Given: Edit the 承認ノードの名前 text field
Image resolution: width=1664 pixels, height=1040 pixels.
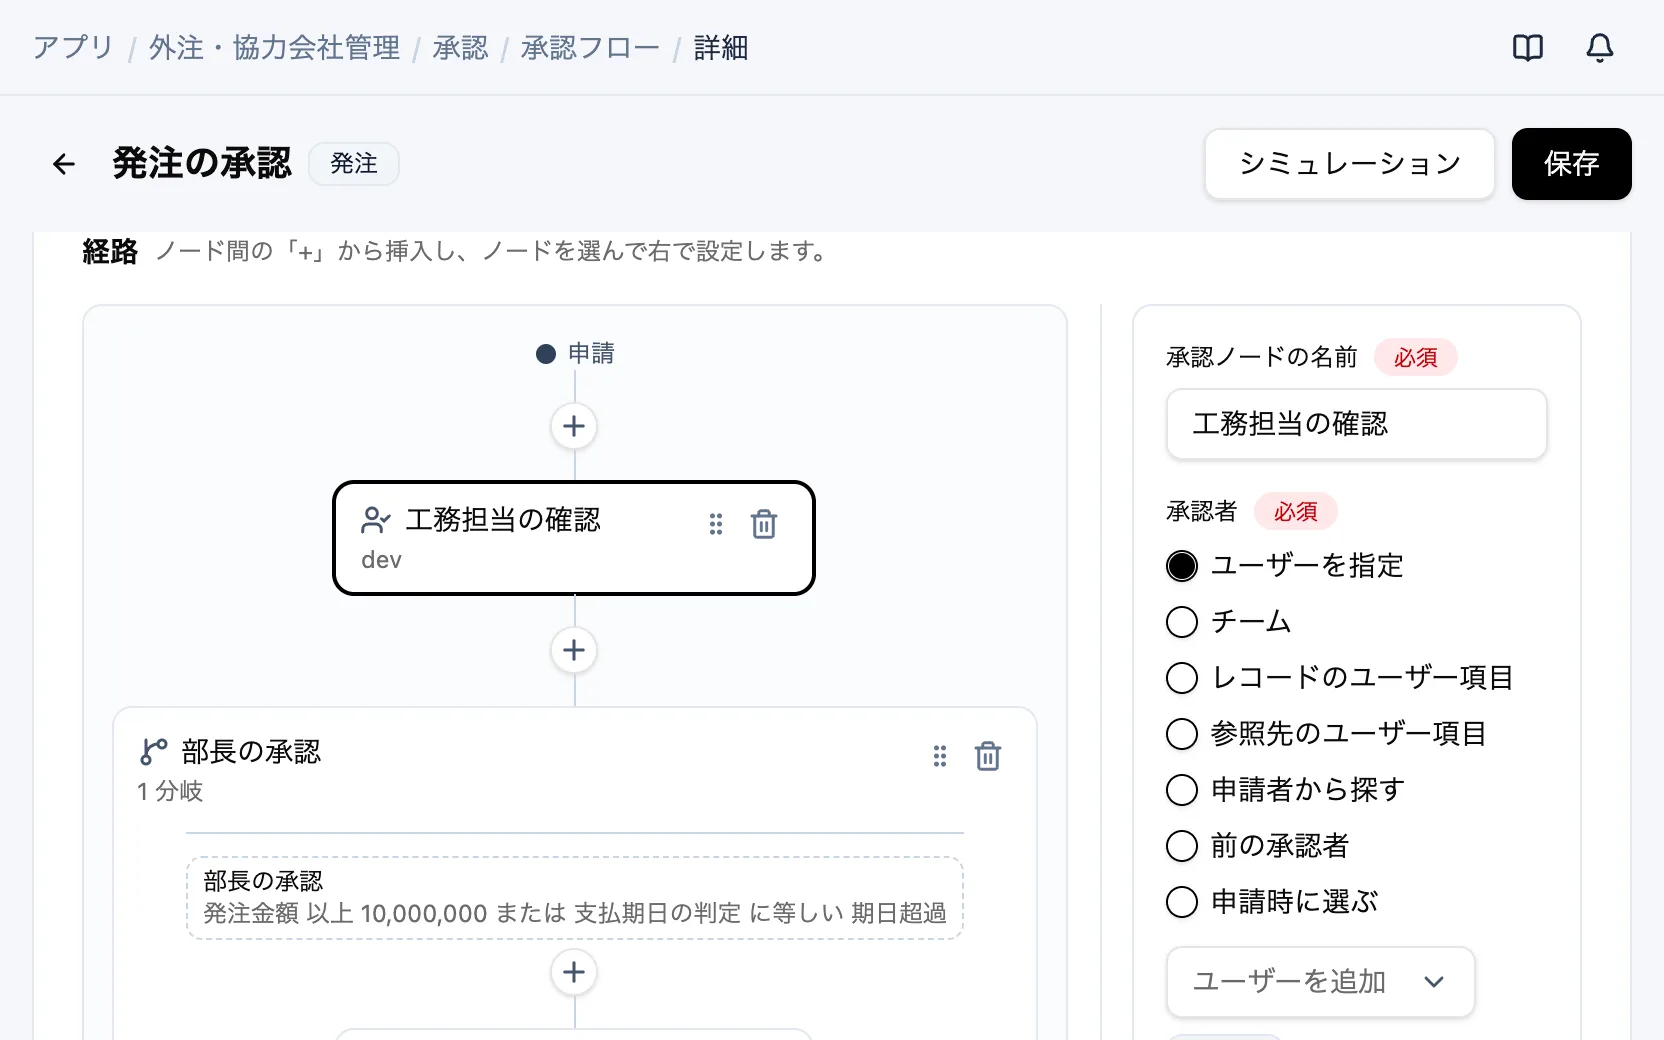Looking at the screenshot, I should pos(1357,424).
